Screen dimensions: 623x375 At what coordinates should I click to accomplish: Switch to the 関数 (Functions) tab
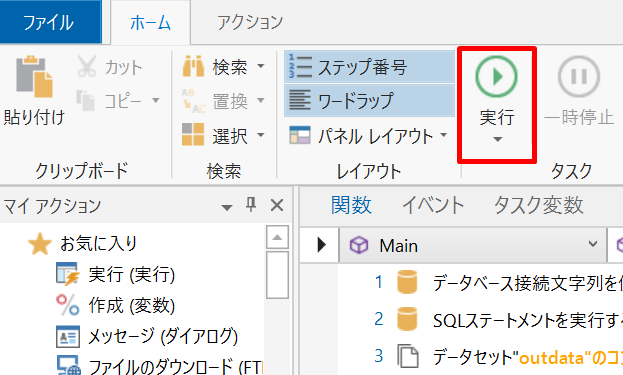(351, 205)
